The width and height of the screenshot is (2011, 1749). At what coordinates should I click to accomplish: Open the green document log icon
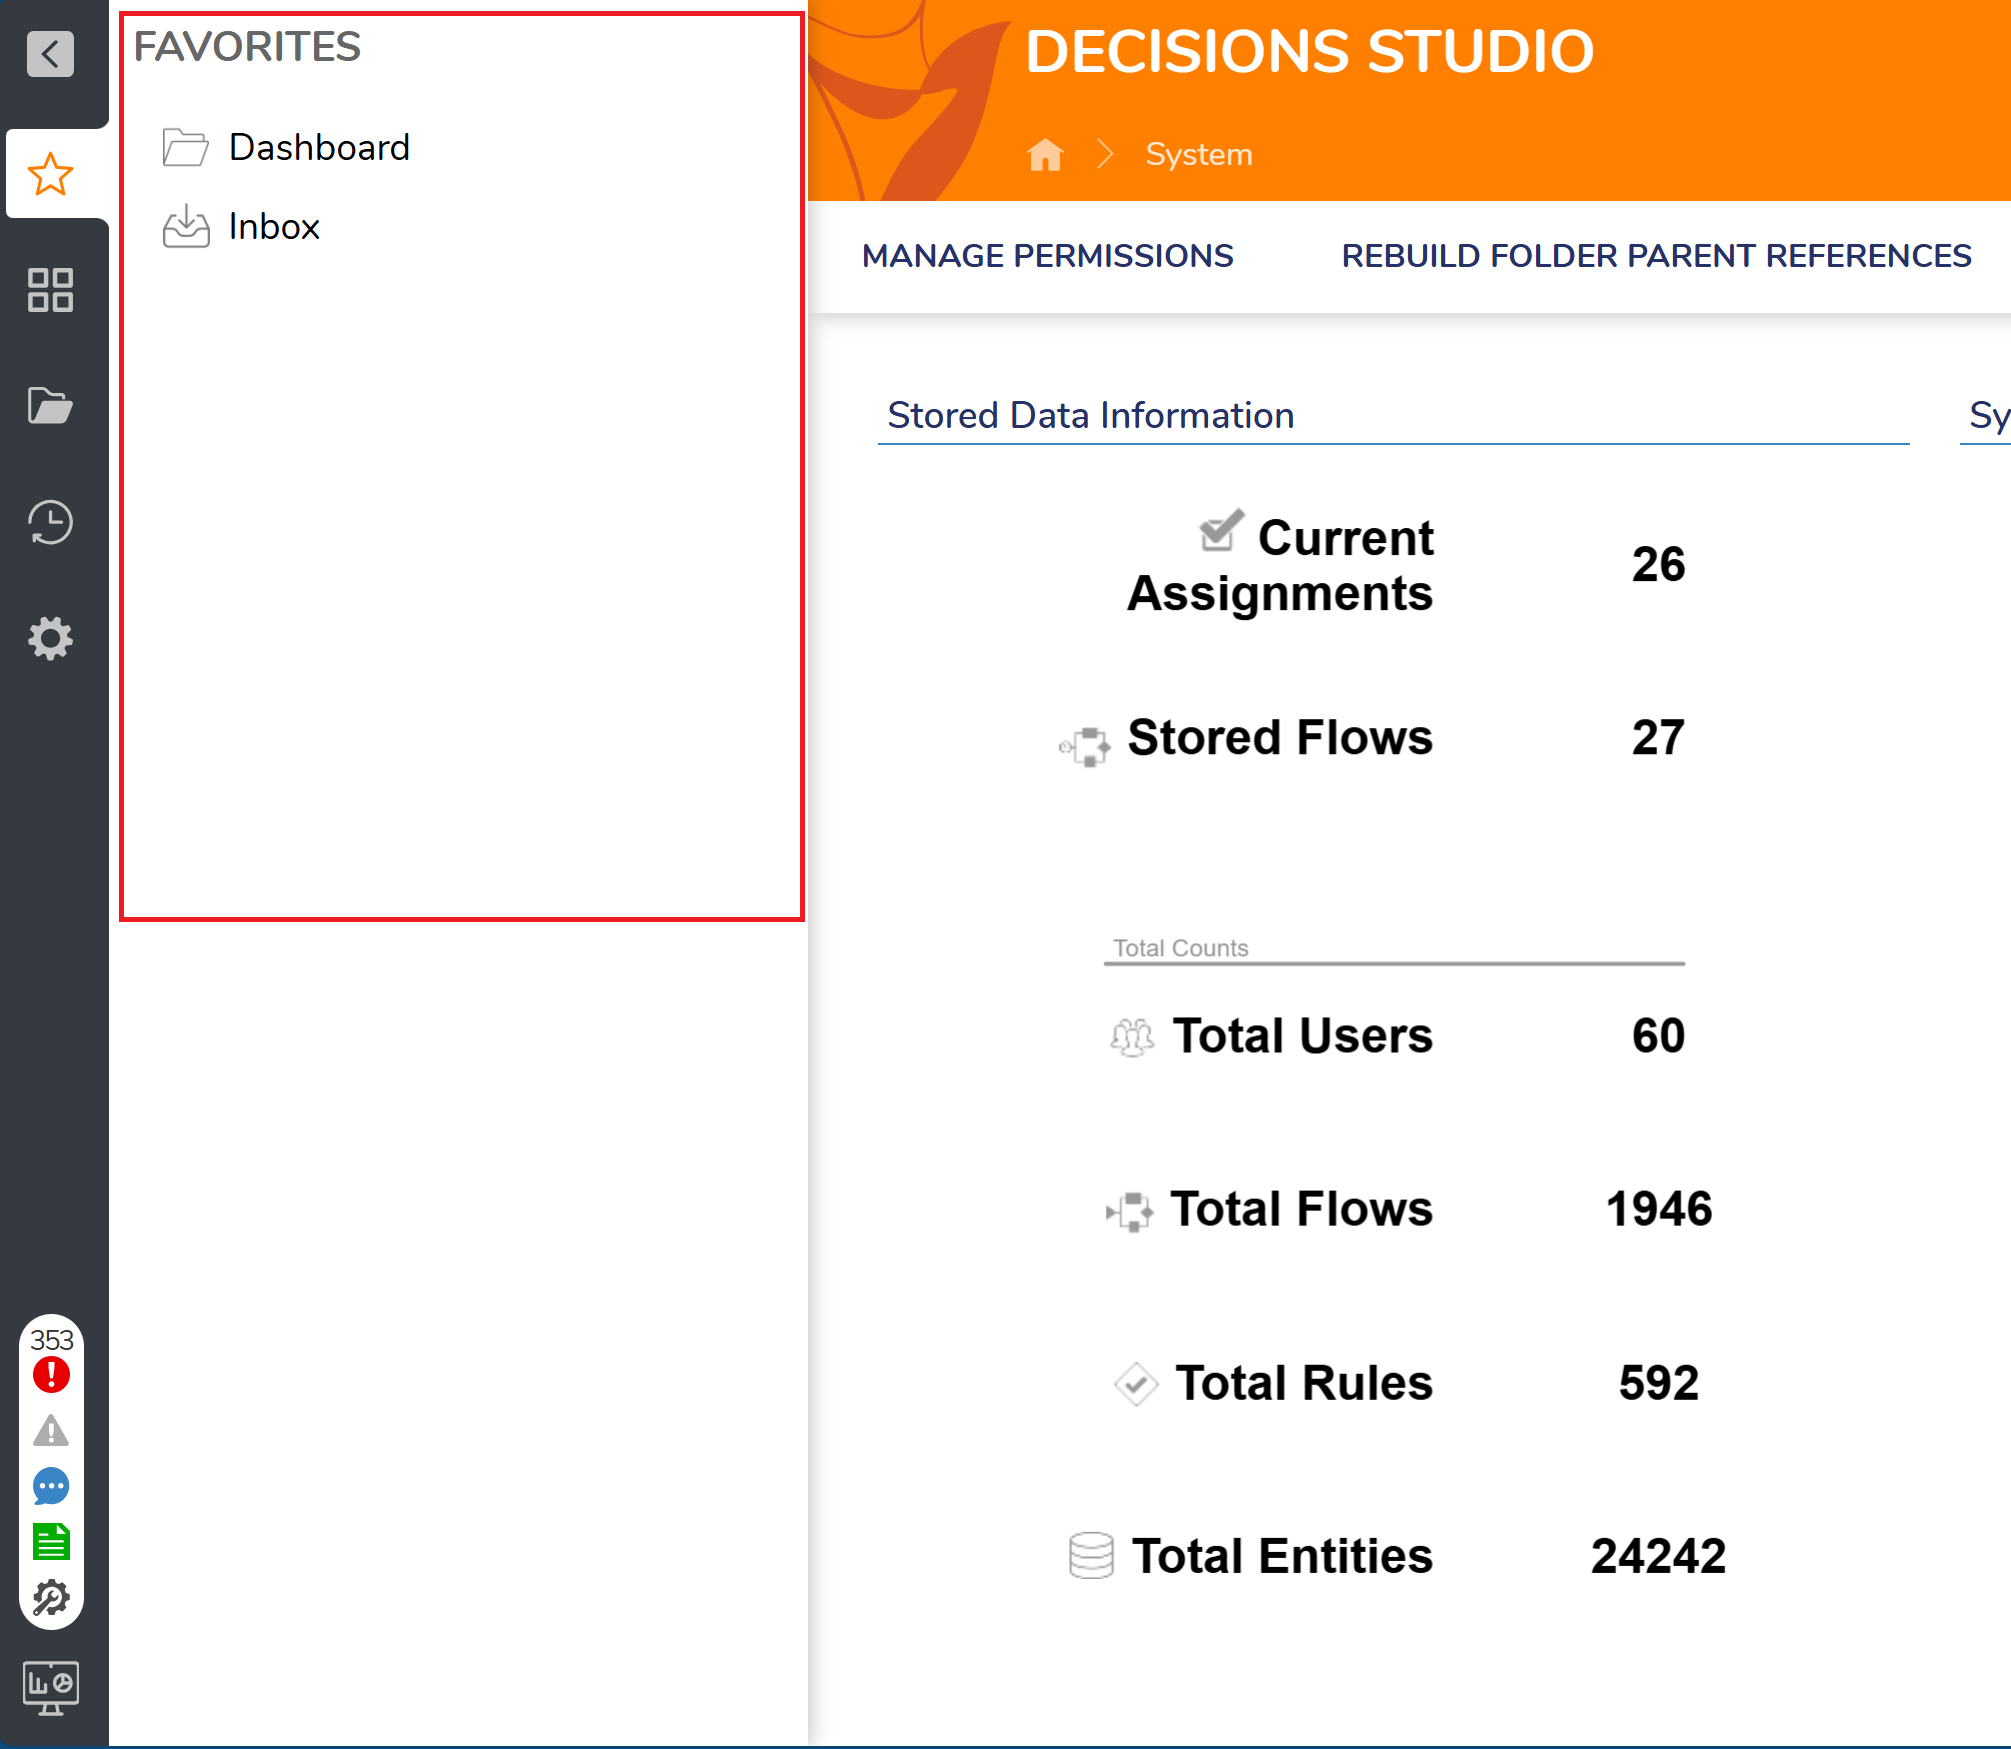pos(51,1542)
